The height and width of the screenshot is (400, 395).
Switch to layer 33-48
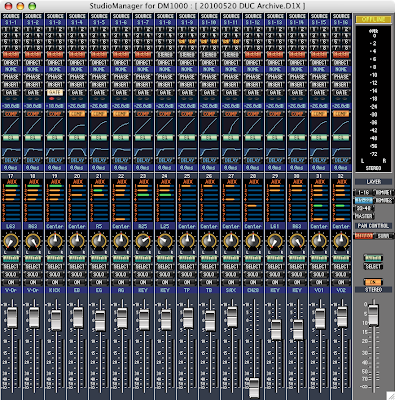(x=363, y=208)
